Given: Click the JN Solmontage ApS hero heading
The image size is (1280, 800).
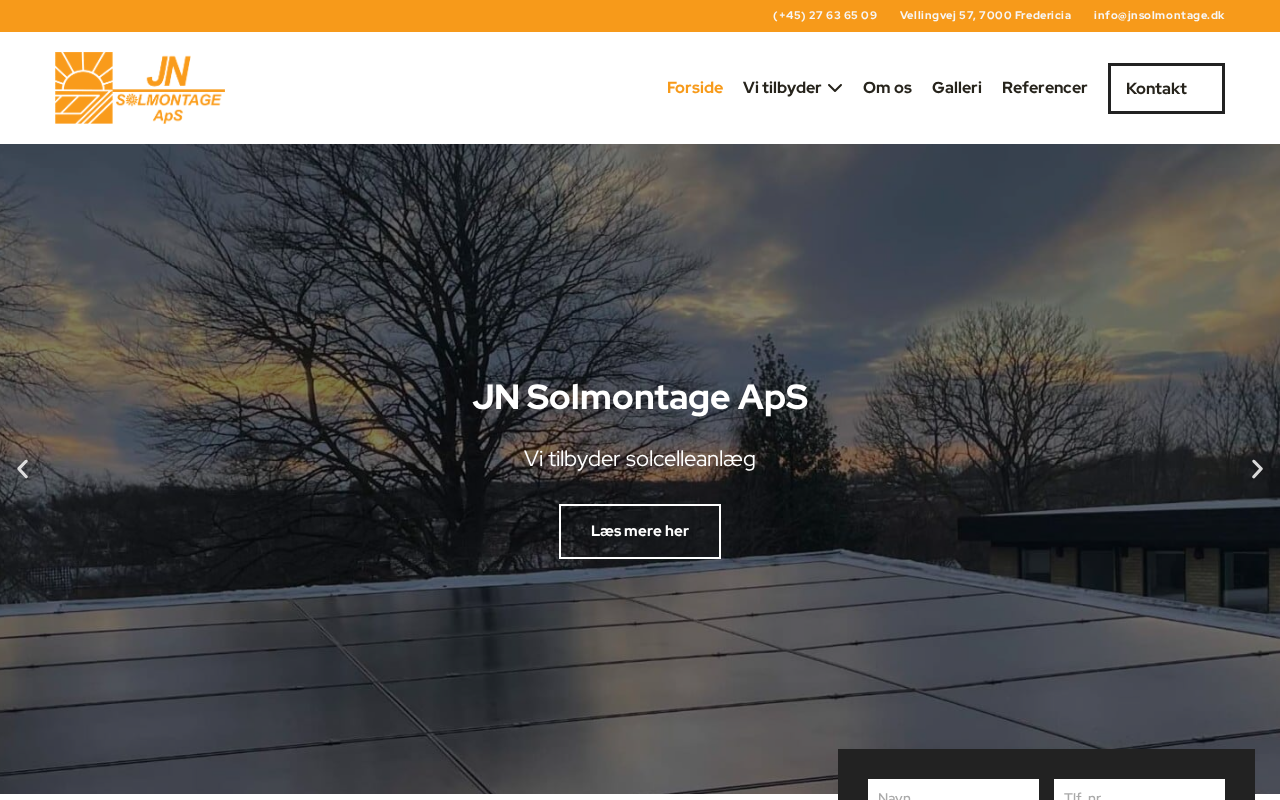Looking at the screenshot, I should click(640, 397).
